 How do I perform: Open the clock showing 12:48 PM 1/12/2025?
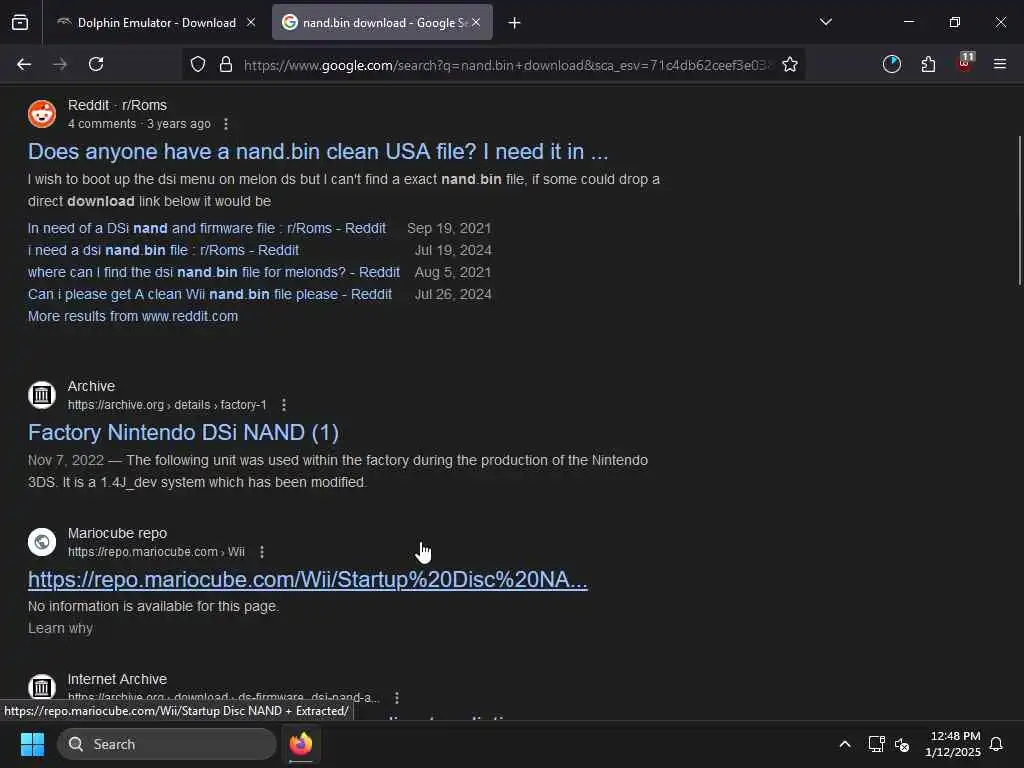click(953, 744)
